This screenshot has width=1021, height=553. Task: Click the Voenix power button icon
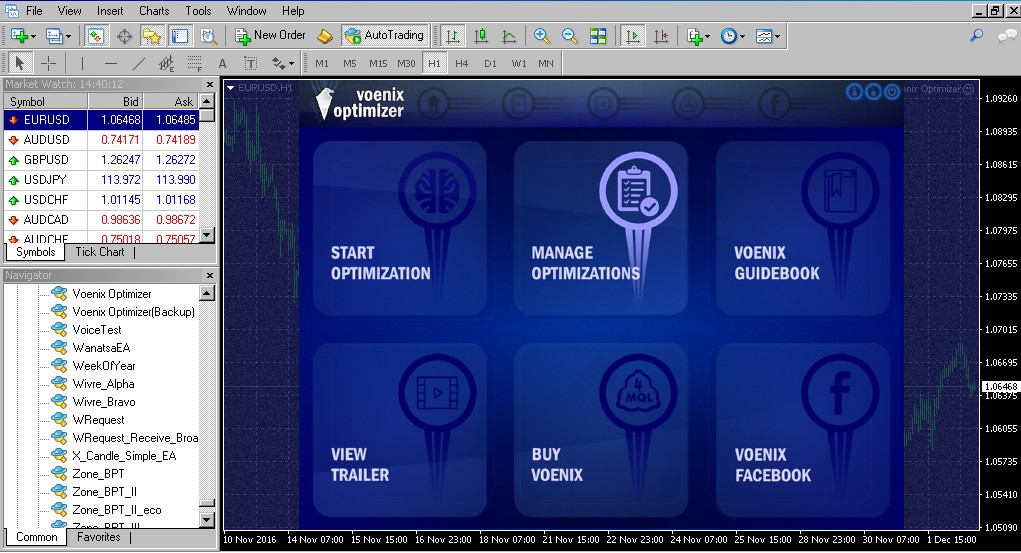pyautogui.click(x=892, y=92)
